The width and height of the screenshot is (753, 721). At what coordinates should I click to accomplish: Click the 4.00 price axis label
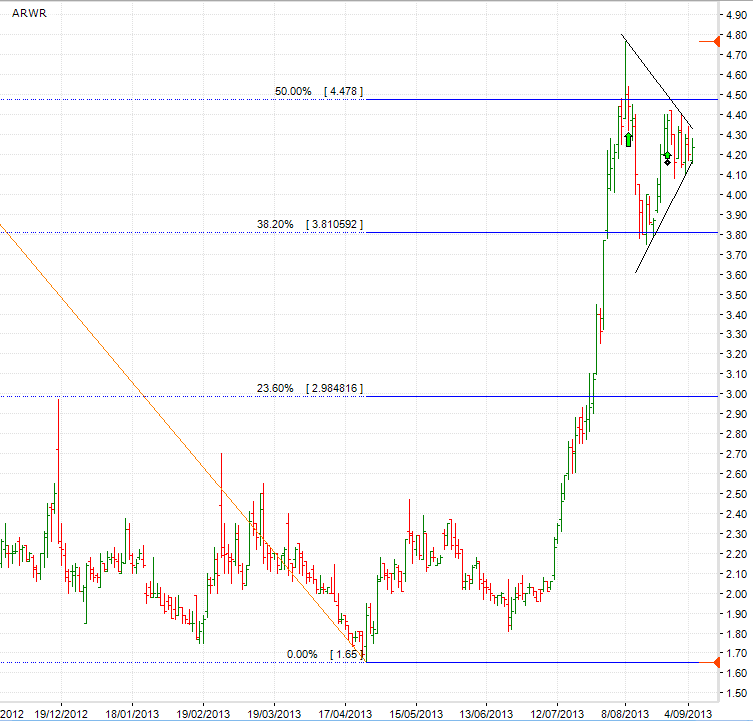click(737, 195)
